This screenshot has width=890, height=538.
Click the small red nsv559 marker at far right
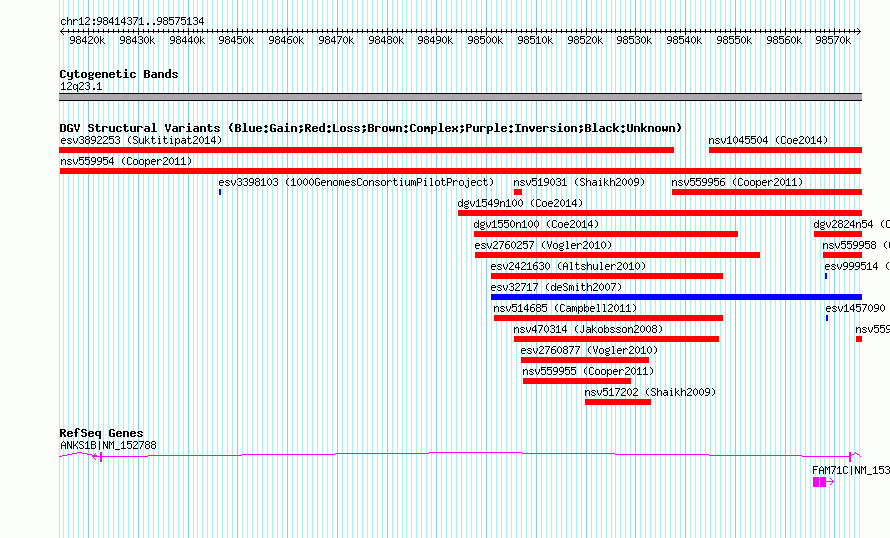859,339
